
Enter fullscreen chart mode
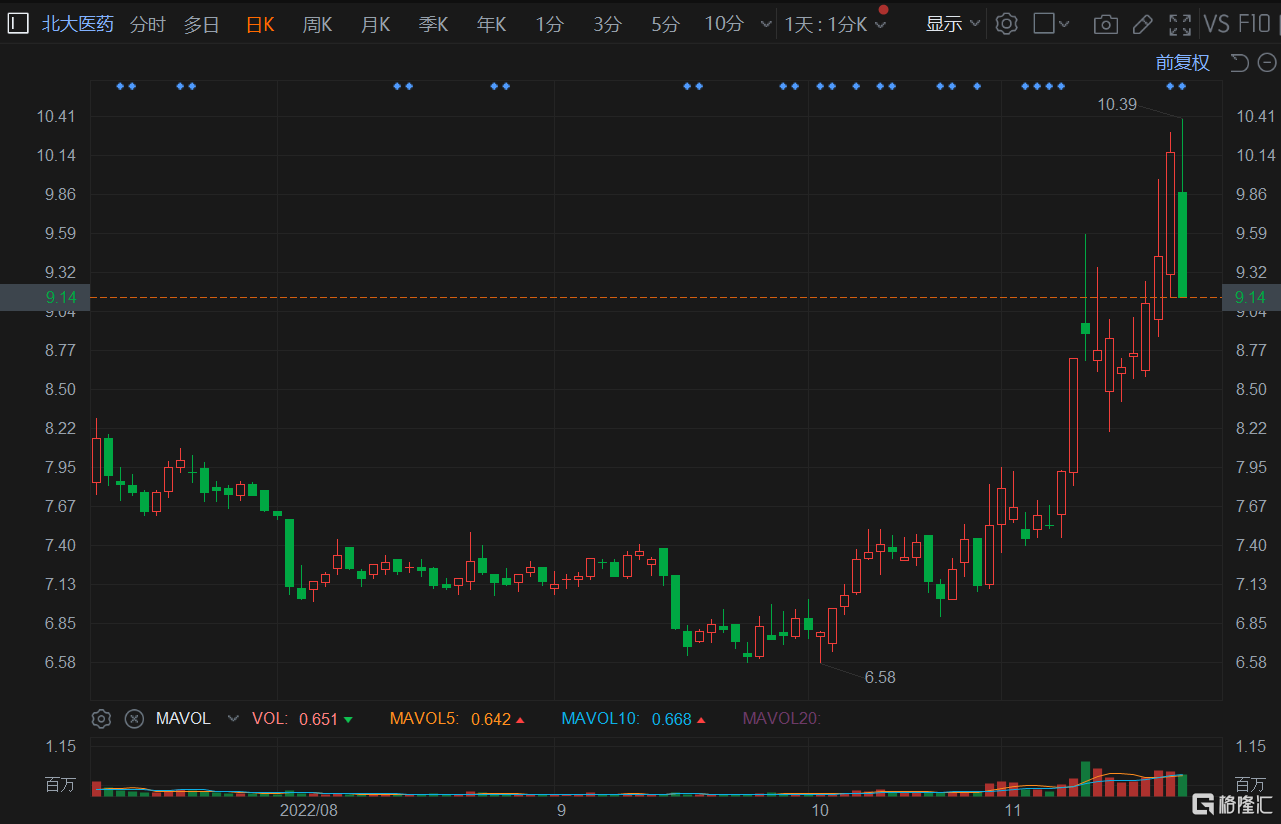(1180, 25)
